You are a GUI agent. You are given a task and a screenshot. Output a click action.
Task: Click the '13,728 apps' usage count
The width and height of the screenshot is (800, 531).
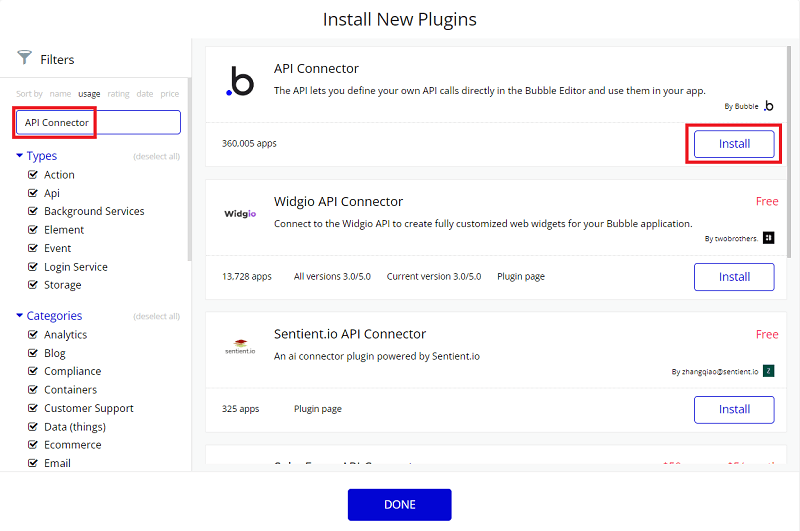(247, 276)
